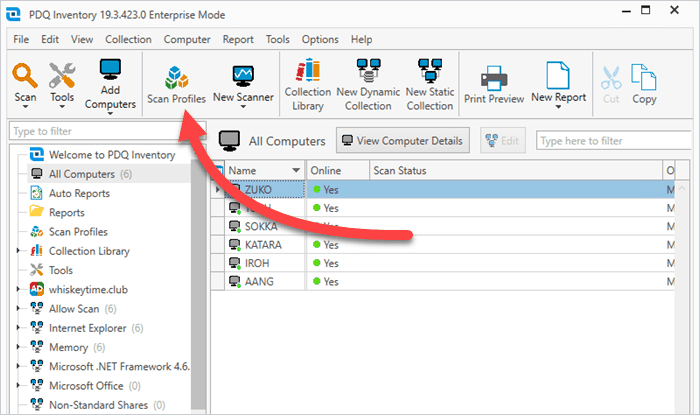This screenshot has height=415, width=700.
Task: Open the File menu
Action: point(21,39)
